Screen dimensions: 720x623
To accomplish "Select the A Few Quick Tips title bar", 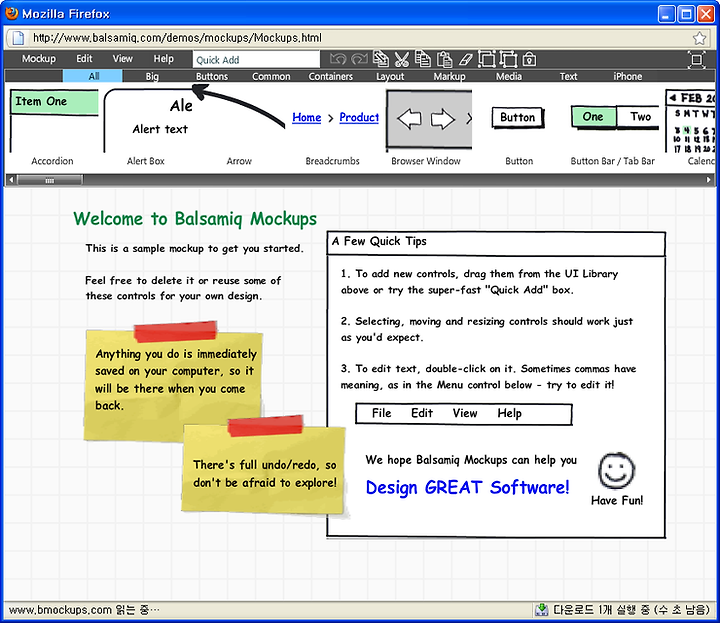I will pyautogui.click(x=496, y=243).
